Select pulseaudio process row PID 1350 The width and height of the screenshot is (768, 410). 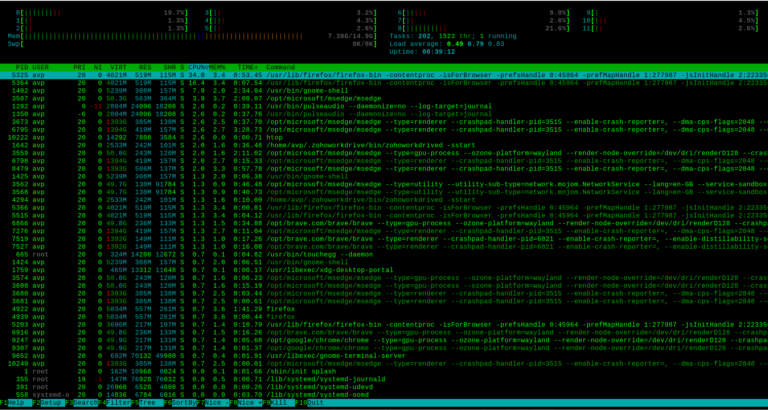click(x=384, y=114)
